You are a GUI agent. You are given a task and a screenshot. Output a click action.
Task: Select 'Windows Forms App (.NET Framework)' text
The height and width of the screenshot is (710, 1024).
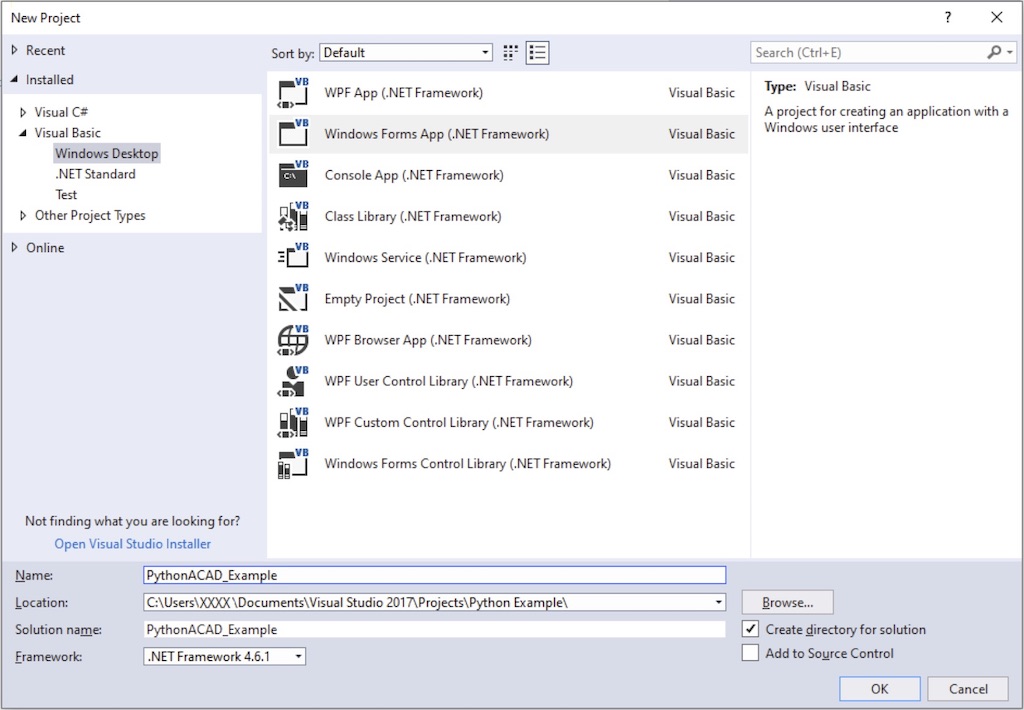[437, 134]
